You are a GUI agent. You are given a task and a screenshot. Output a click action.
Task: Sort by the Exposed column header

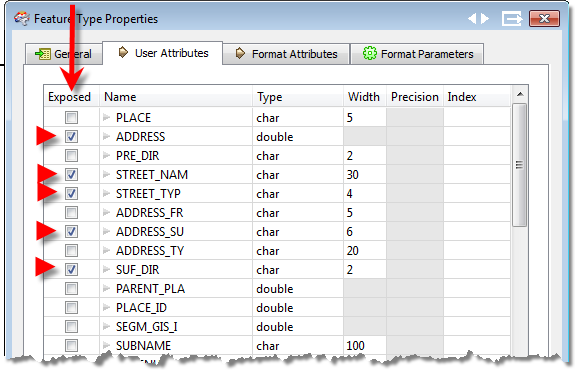pos(72,96)
